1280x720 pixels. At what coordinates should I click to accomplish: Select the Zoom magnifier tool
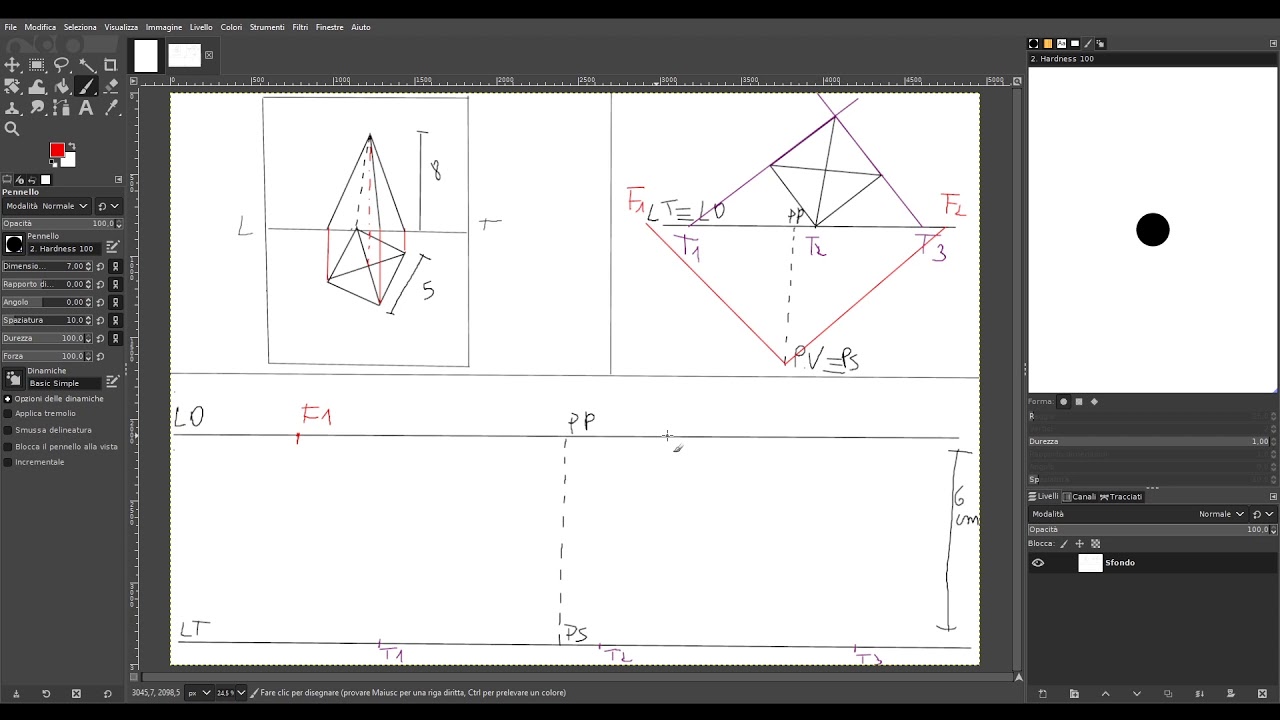coord(12,129)
